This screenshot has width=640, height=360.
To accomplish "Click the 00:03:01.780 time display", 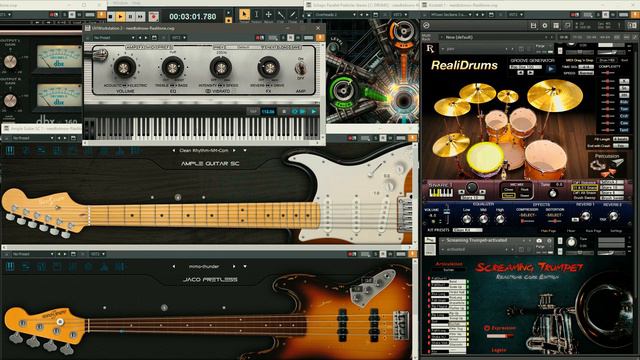I will [193, 17].
